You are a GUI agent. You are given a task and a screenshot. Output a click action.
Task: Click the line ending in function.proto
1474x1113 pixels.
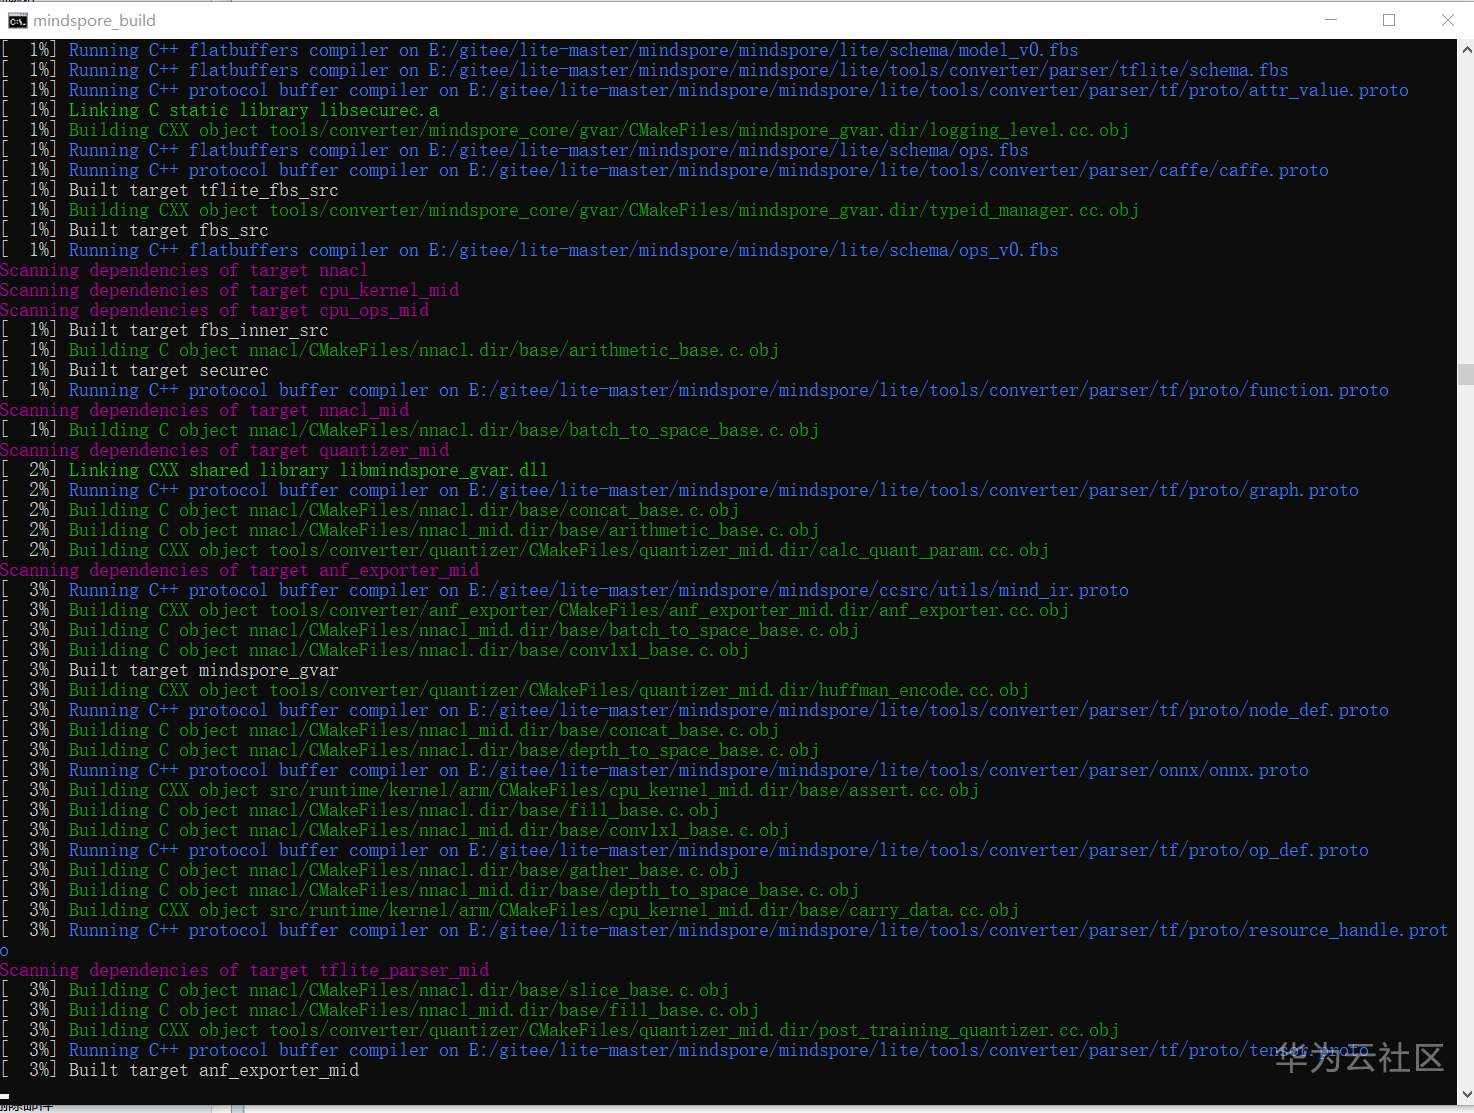coord(694,390)
